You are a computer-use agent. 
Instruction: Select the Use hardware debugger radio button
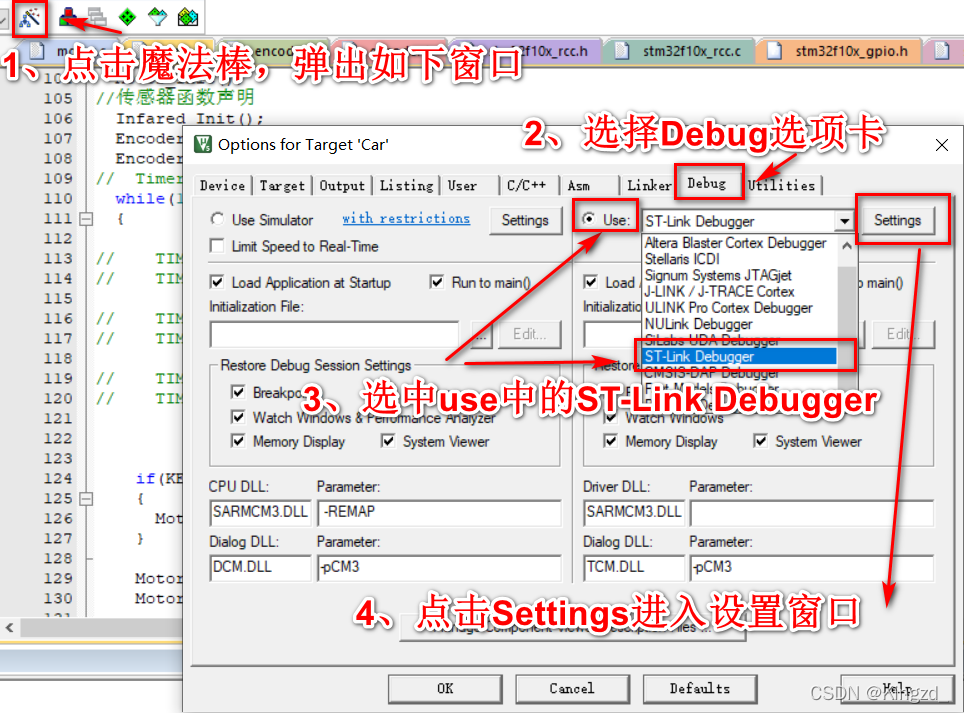tap(589, 219)
